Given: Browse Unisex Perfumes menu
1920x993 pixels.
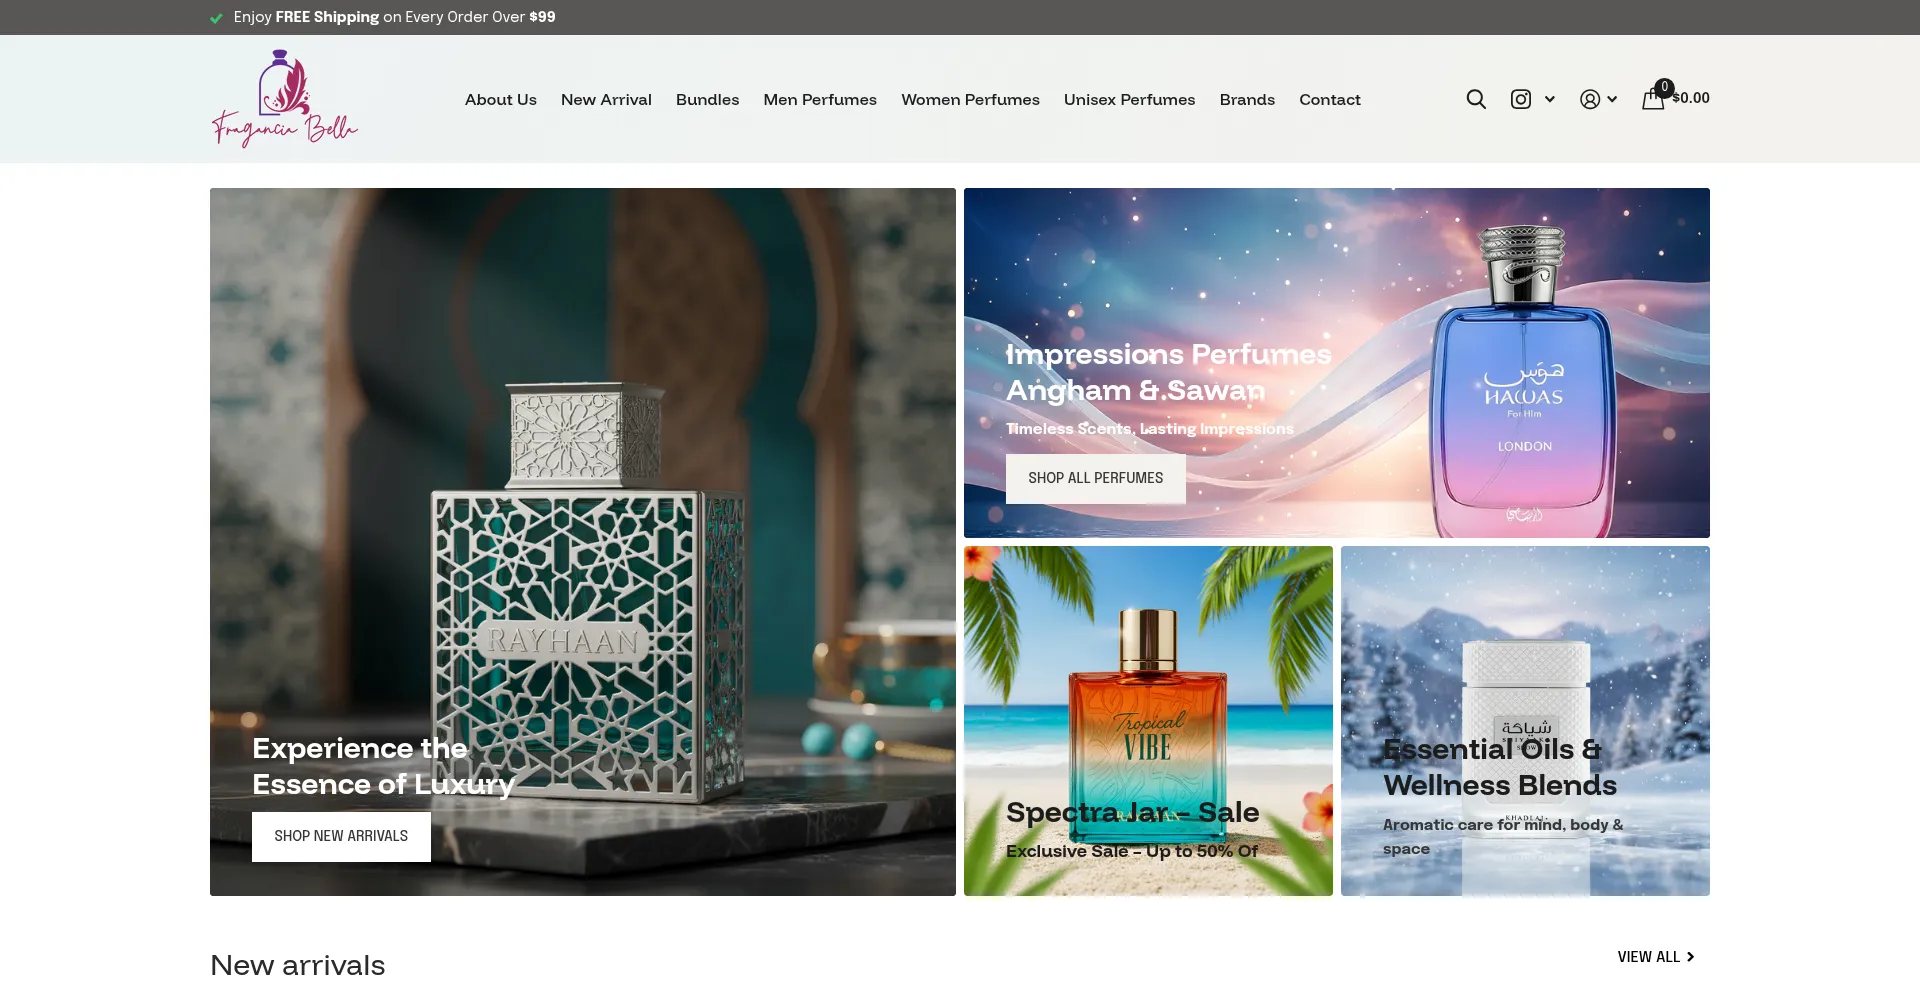Looking at the screenshot, I should pos(1130,99).
